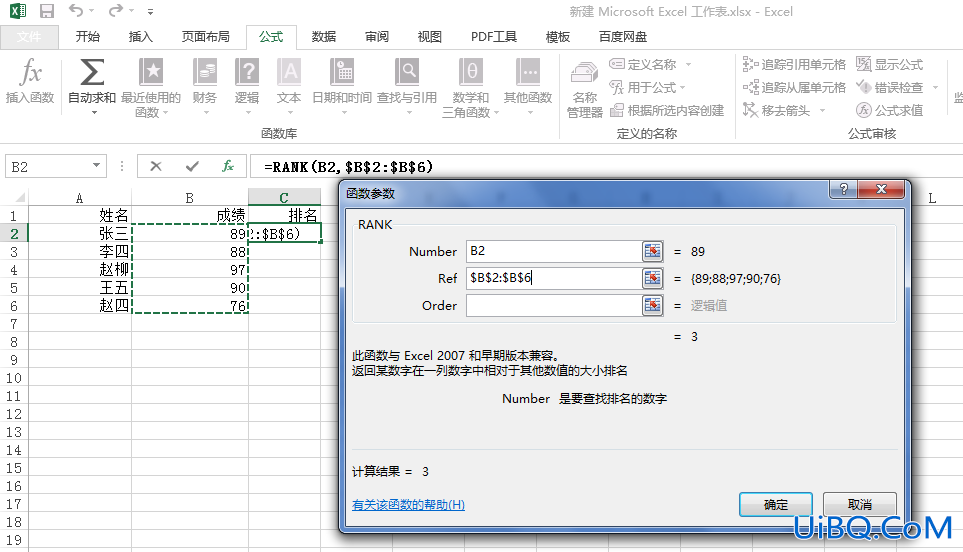Screen dimensions: 963x552
Task: Click the empty Order input field
Action: tap(554, 305)
